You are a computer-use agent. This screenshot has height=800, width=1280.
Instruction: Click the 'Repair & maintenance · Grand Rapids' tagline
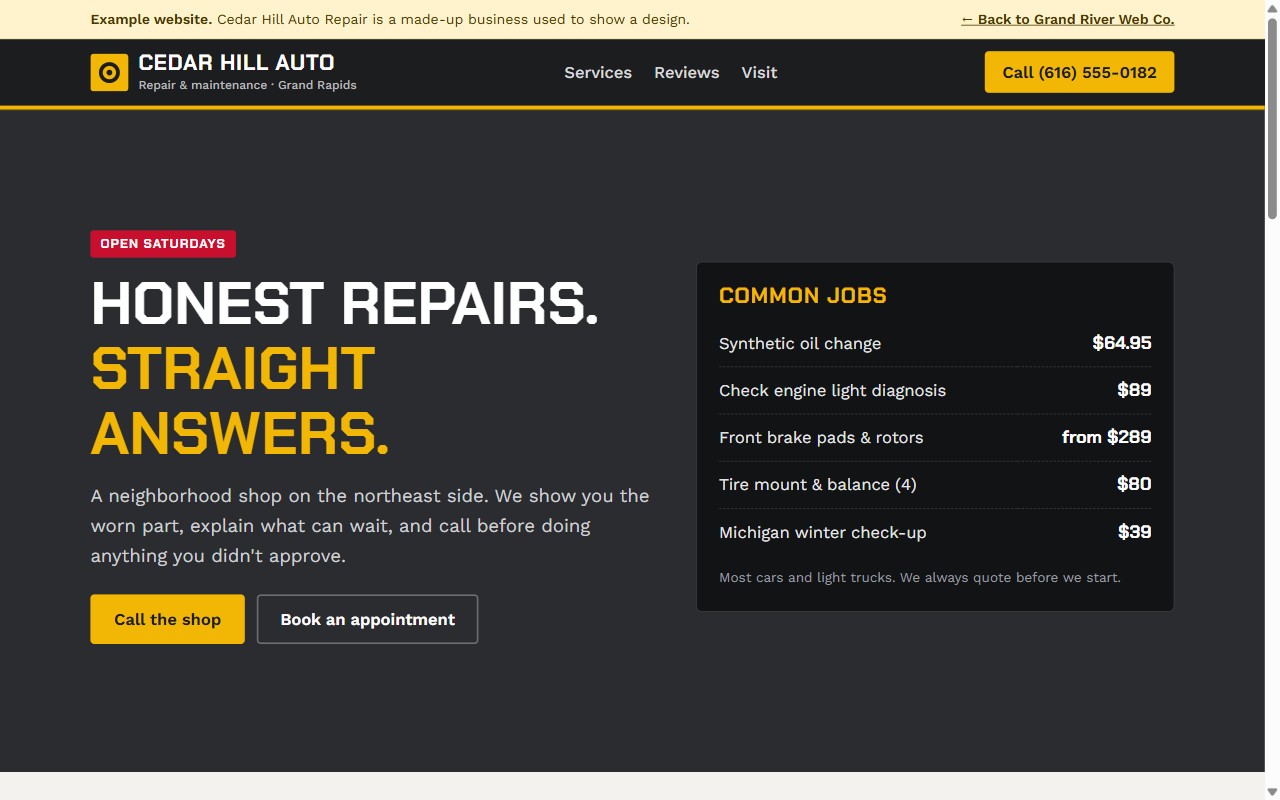point(248,85)
